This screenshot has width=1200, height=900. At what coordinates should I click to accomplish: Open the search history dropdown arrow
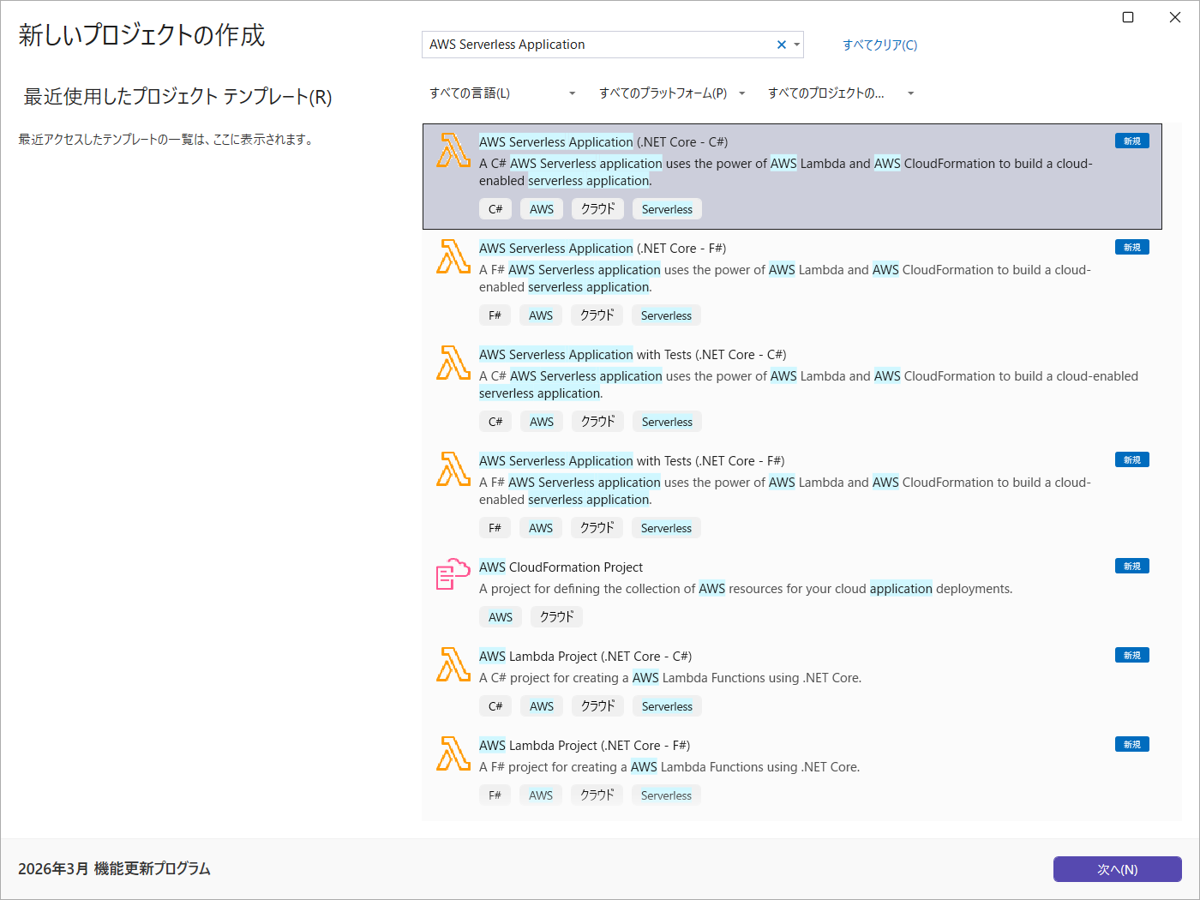pyautogui.click(x=797, y=44)
